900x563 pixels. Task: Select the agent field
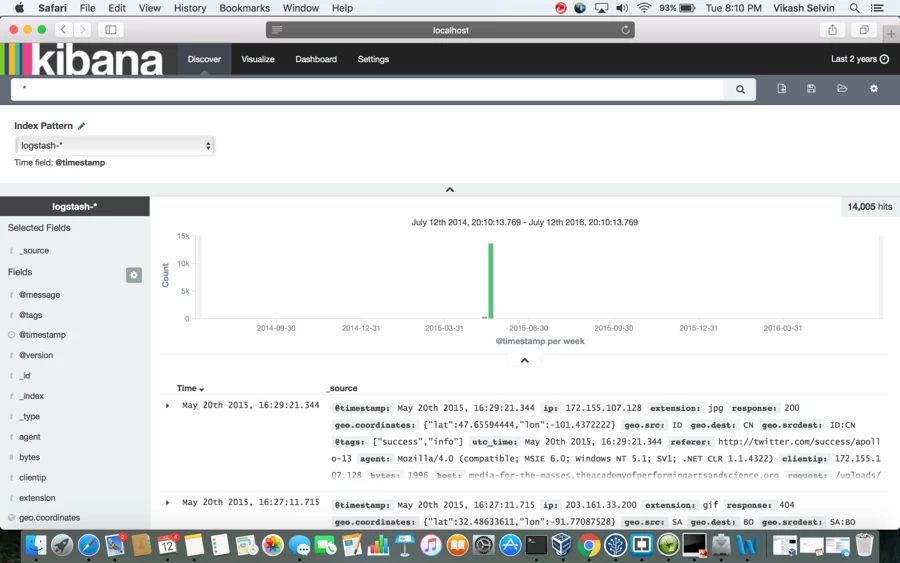point(29,437)
